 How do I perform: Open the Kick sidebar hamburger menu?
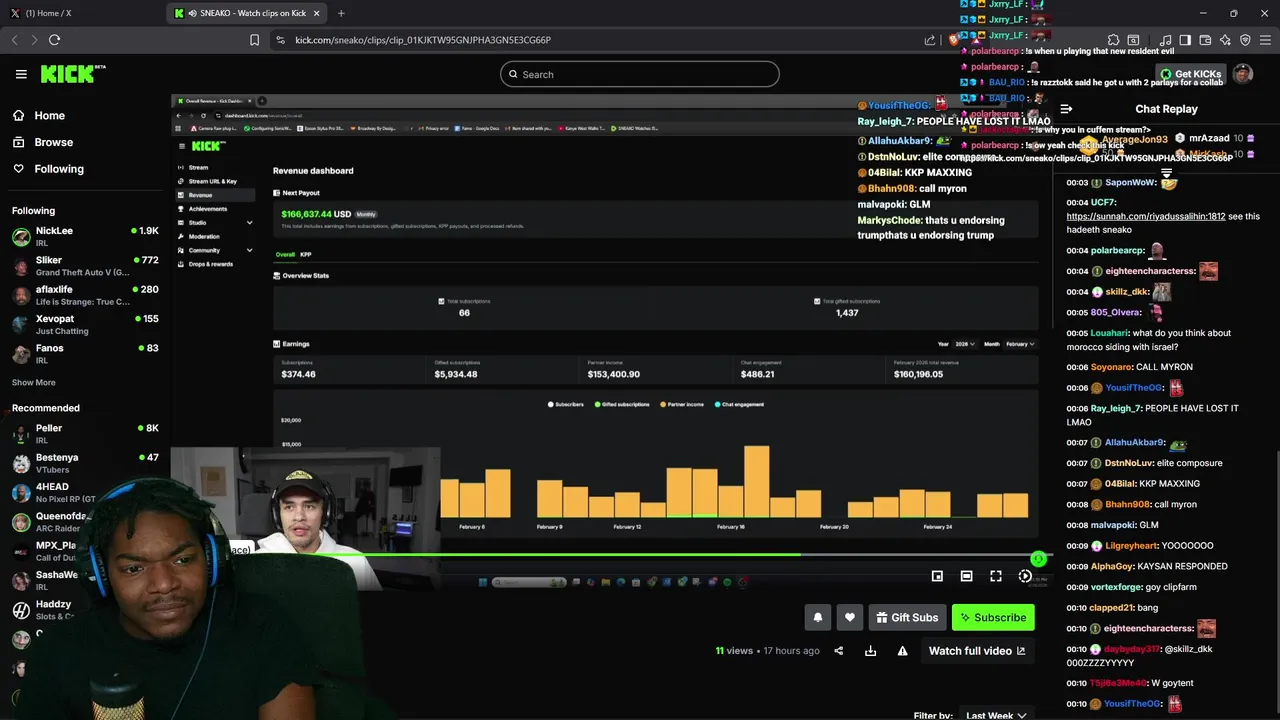point(21,74)
